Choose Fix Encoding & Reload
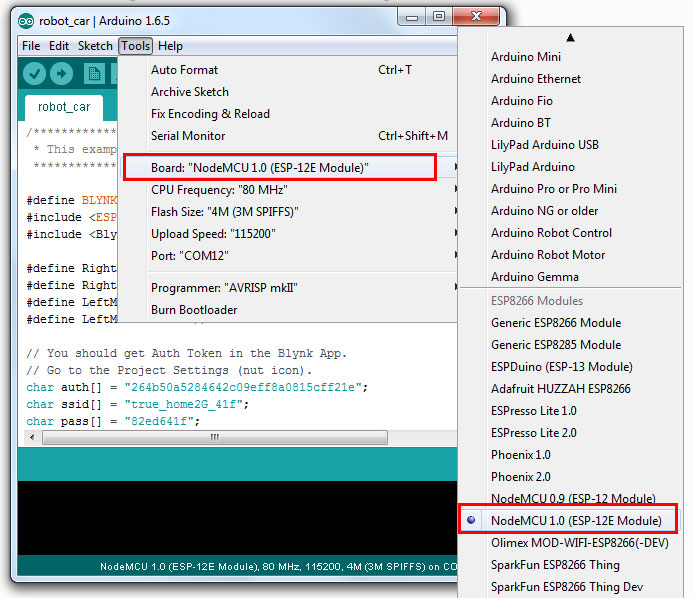This screenshot has width=694, height=598. tap(289, 114)
